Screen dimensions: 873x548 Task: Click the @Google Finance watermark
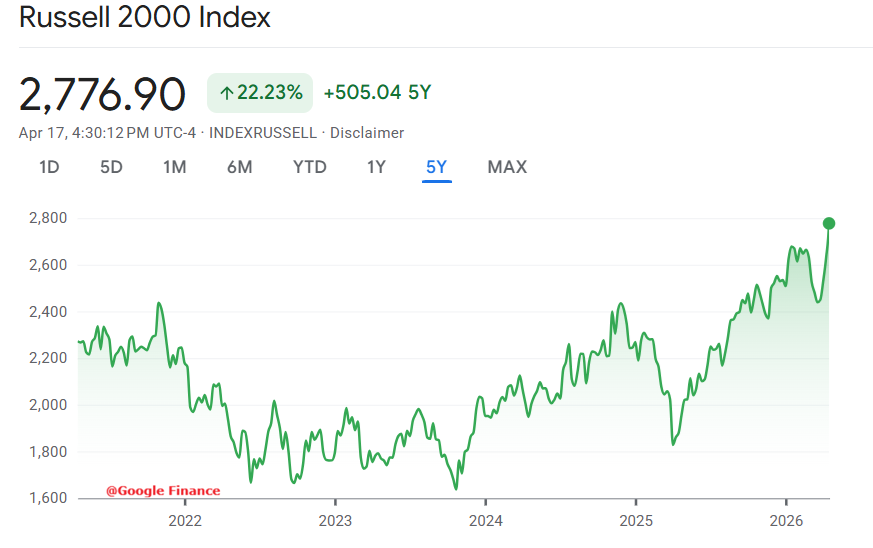[x=163, y=491]
